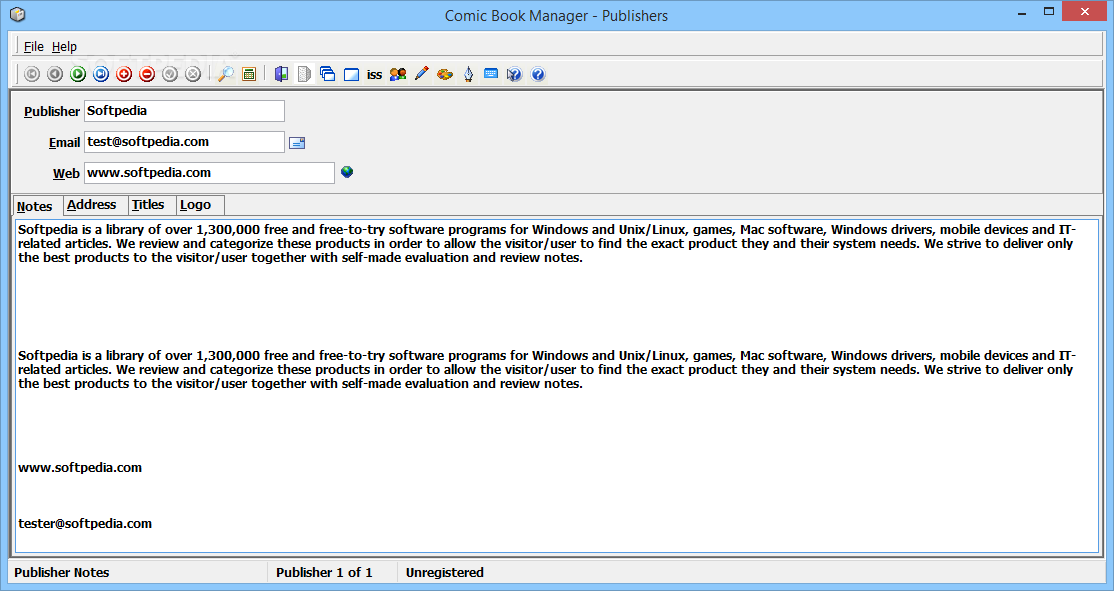Add new publisher with red plus
Screen dimensions: 1114x591
coord(124,74)
